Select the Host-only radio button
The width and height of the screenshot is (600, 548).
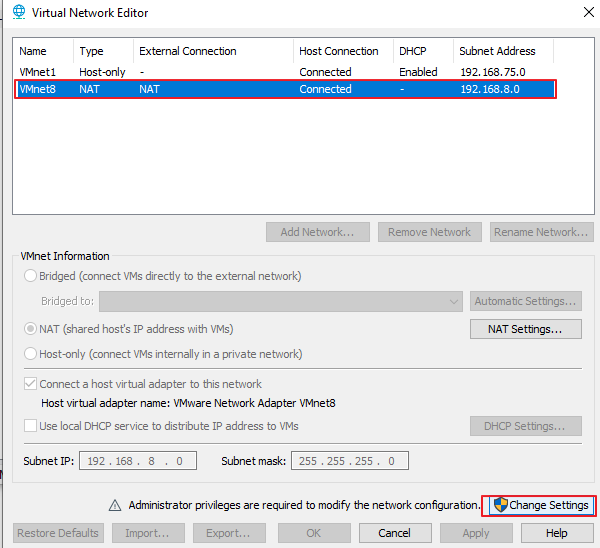(30, 354)
